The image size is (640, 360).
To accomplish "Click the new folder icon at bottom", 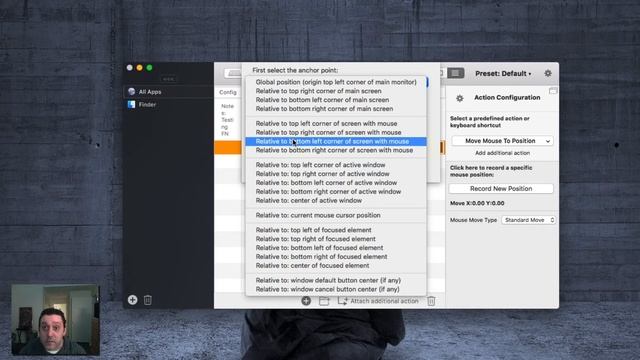I will point(324,301).
